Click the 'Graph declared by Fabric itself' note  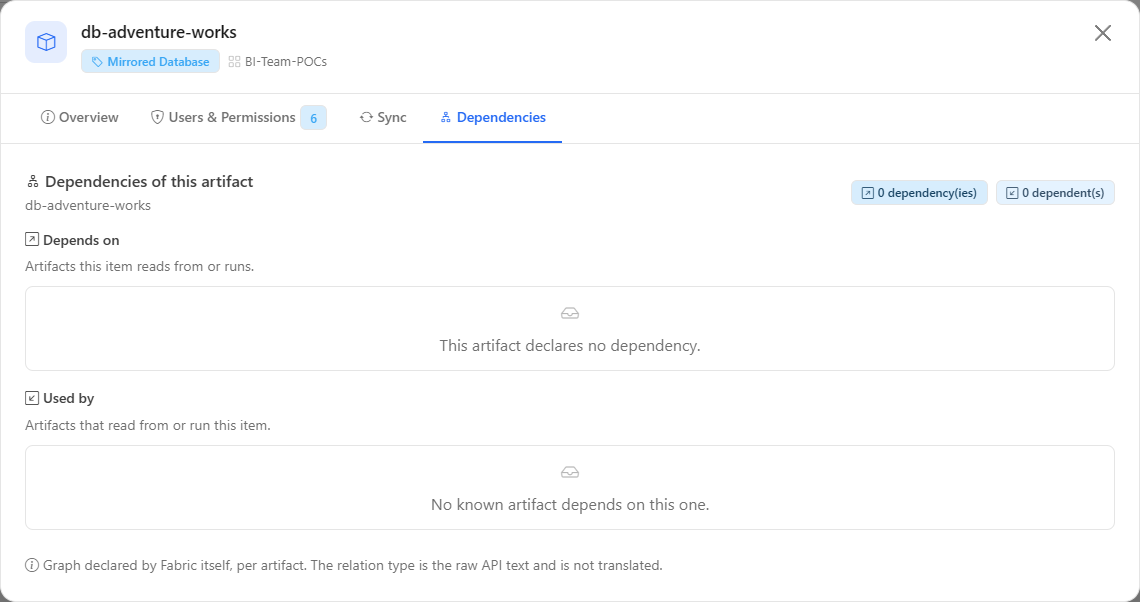coord(353,565)
